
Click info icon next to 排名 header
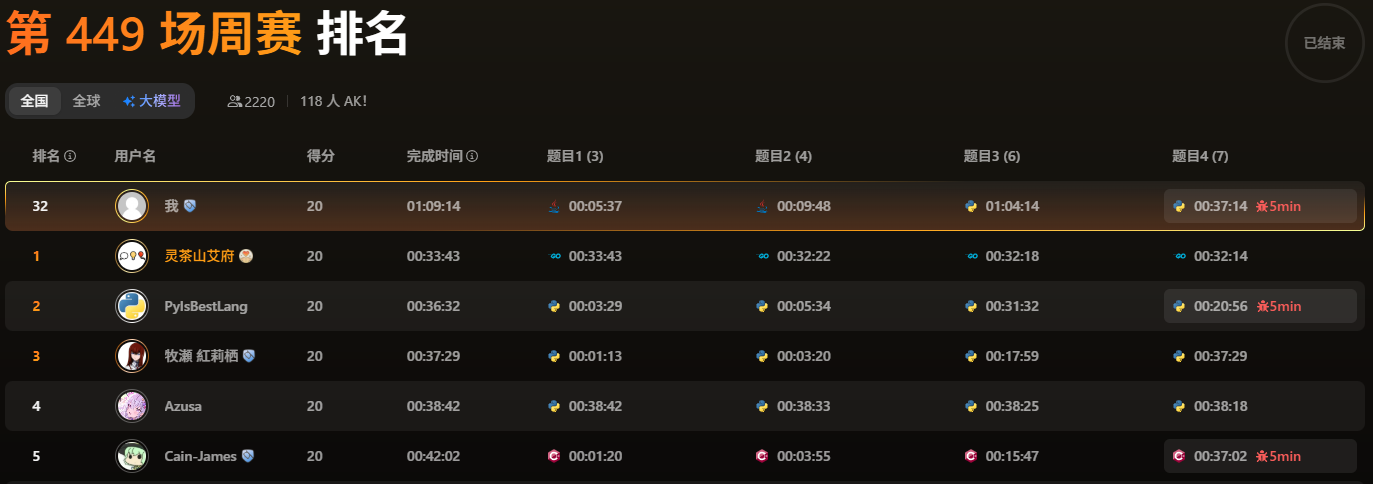(x=70, y=157)
